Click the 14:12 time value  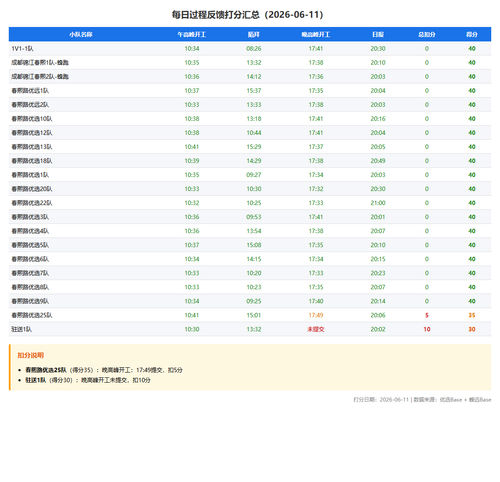(254, 77)
